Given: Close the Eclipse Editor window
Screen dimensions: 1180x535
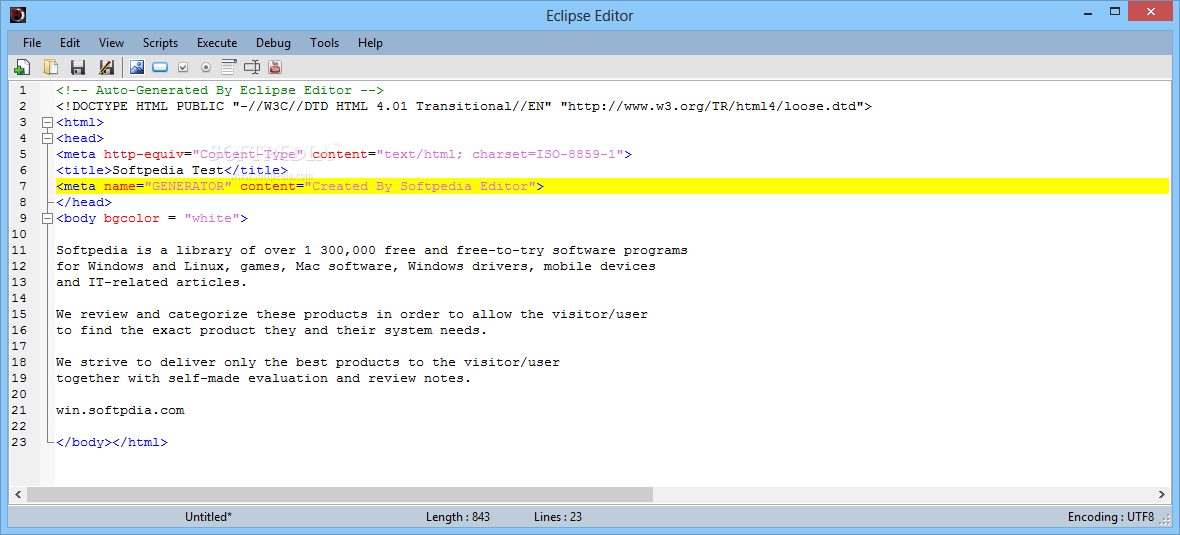Looking at the screenshot, I should 1150,13.
